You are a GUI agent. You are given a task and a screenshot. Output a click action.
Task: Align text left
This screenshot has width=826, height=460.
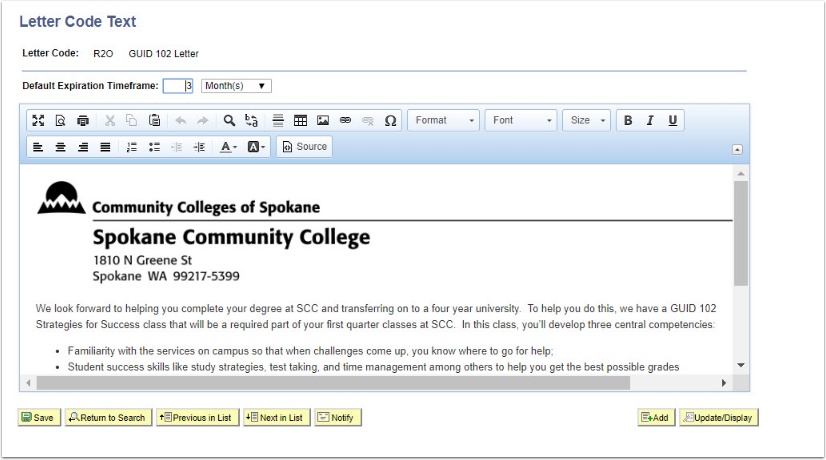coord(38,147)
